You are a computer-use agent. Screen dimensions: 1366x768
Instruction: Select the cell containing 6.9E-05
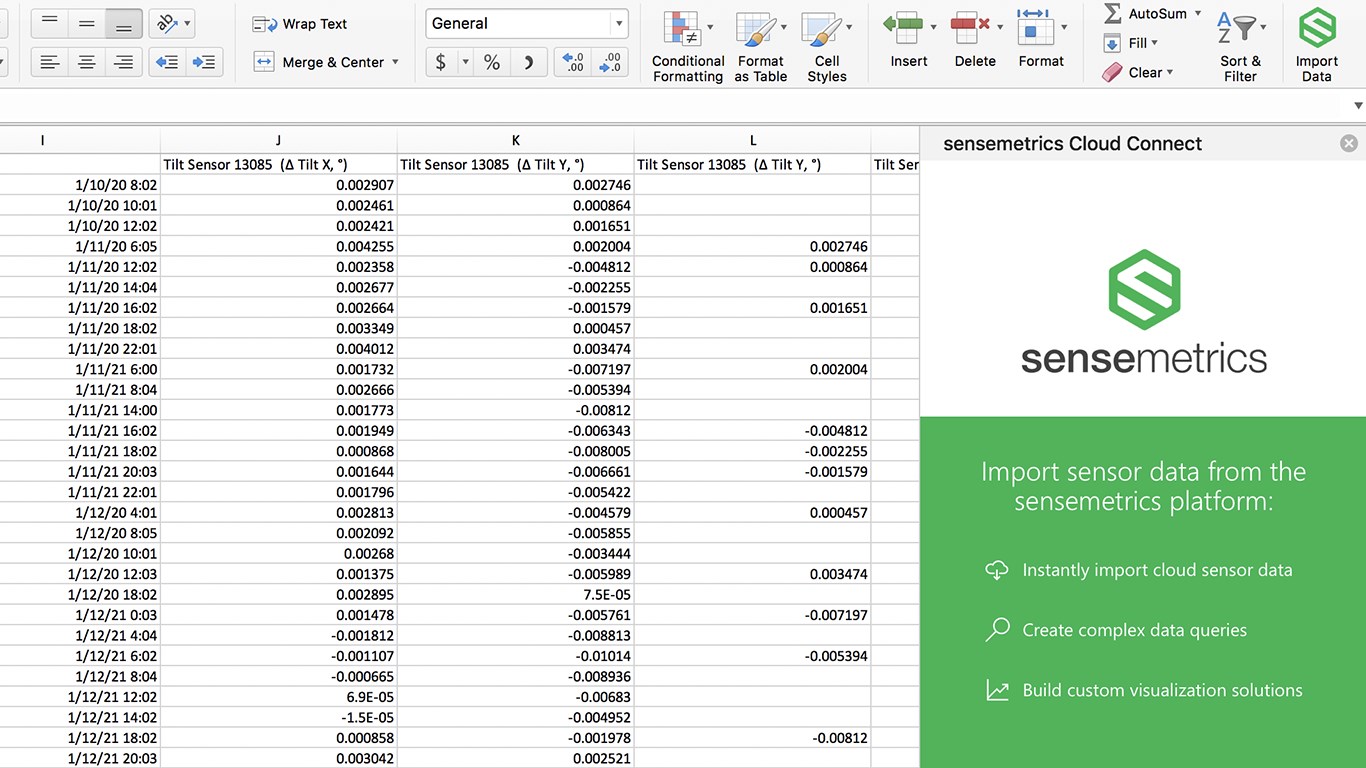(278, 697)
